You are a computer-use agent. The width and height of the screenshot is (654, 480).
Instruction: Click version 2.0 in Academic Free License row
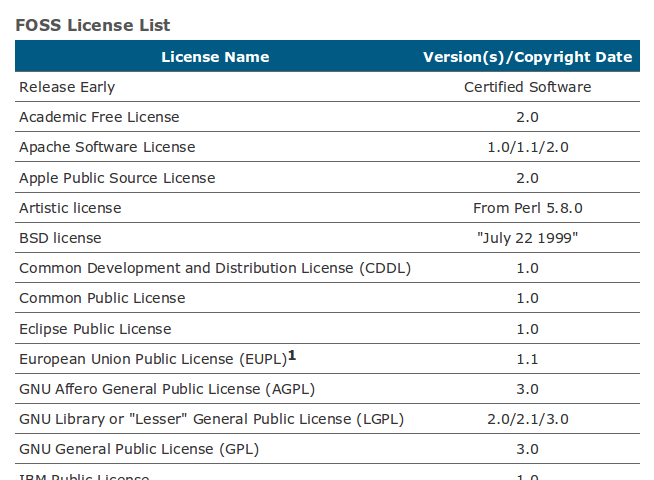pos(528,117)
